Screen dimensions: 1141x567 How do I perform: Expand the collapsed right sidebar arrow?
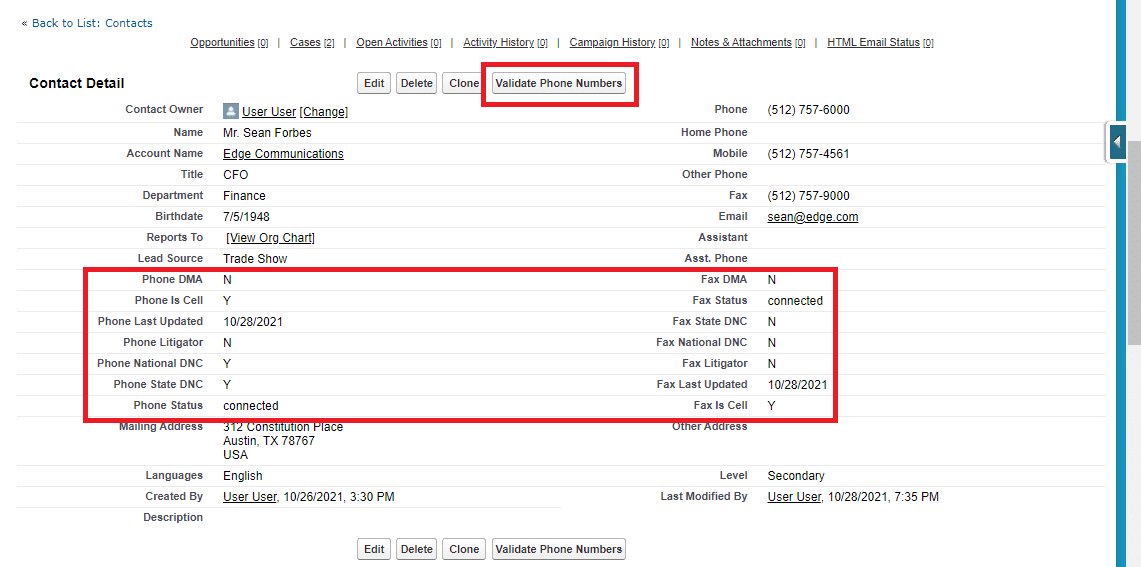pos(1116,143)
